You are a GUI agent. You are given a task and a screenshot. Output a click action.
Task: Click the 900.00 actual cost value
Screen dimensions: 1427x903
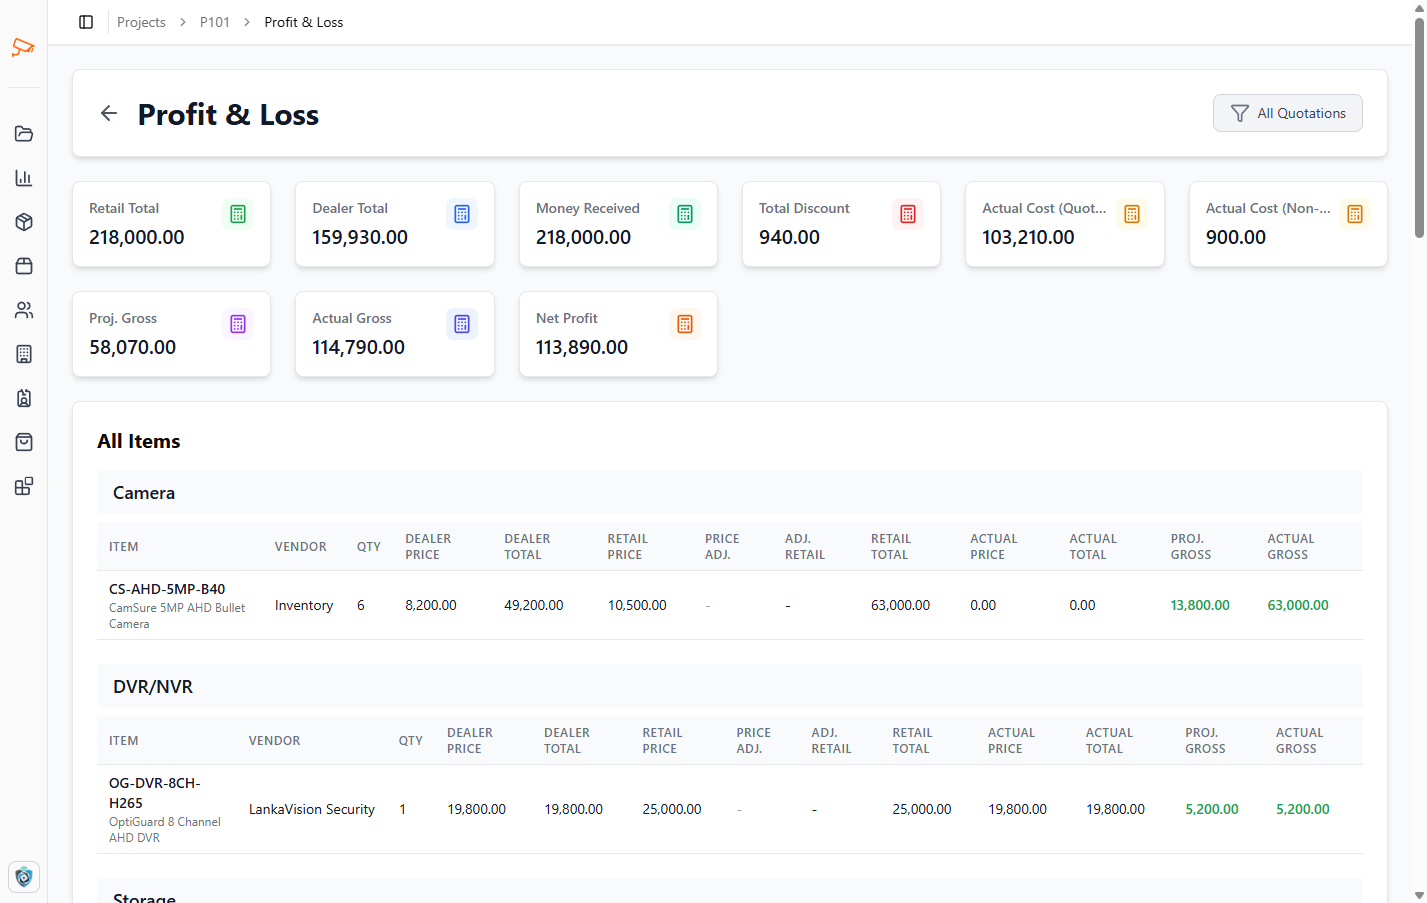pos(1236,237)
